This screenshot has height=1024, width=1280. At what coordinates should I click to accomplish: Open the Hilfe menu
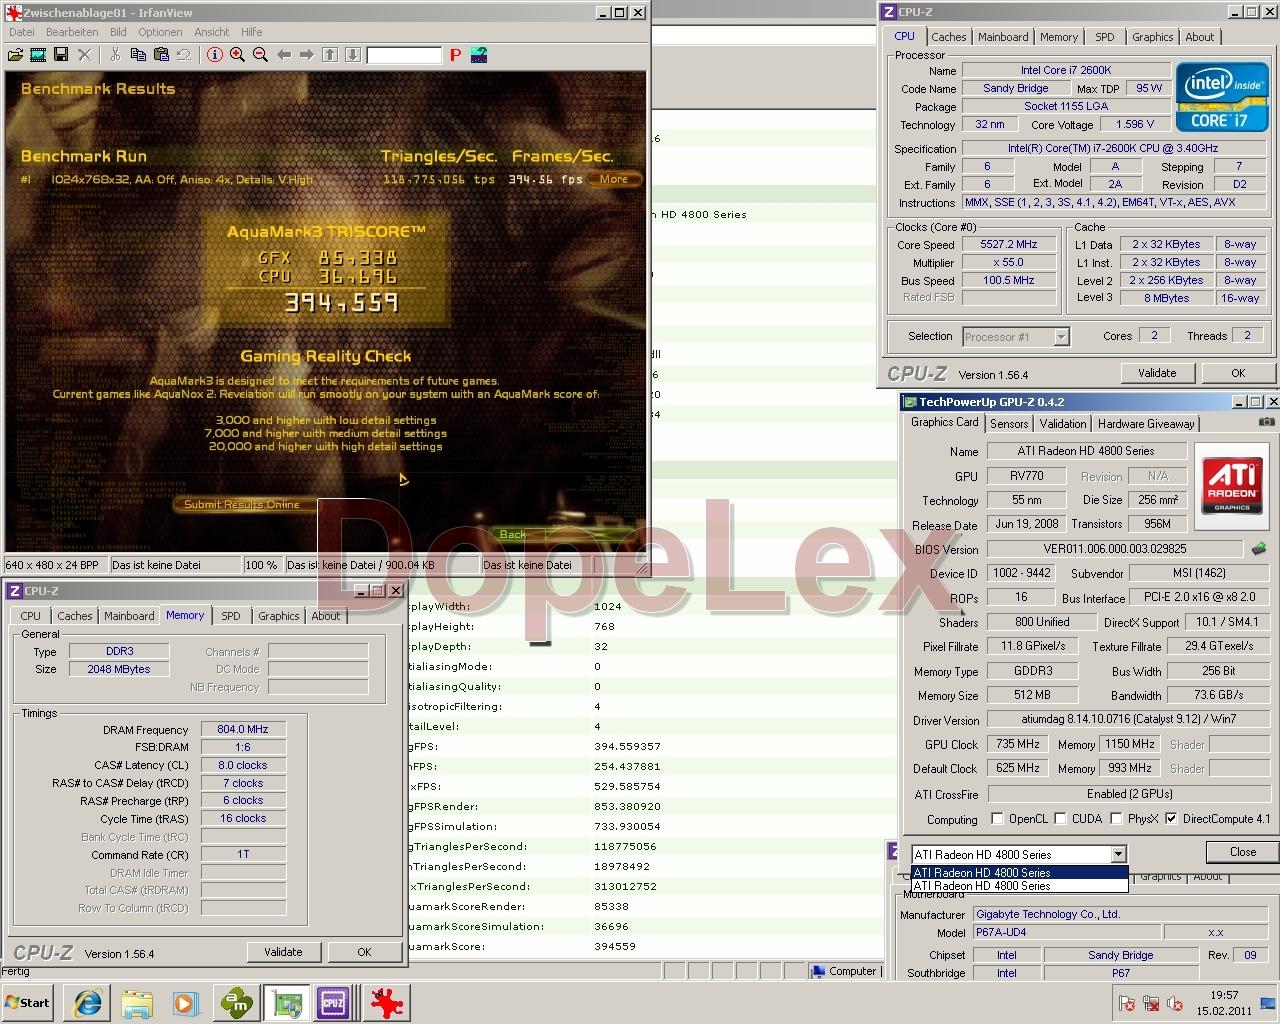[x=252, y=32]
